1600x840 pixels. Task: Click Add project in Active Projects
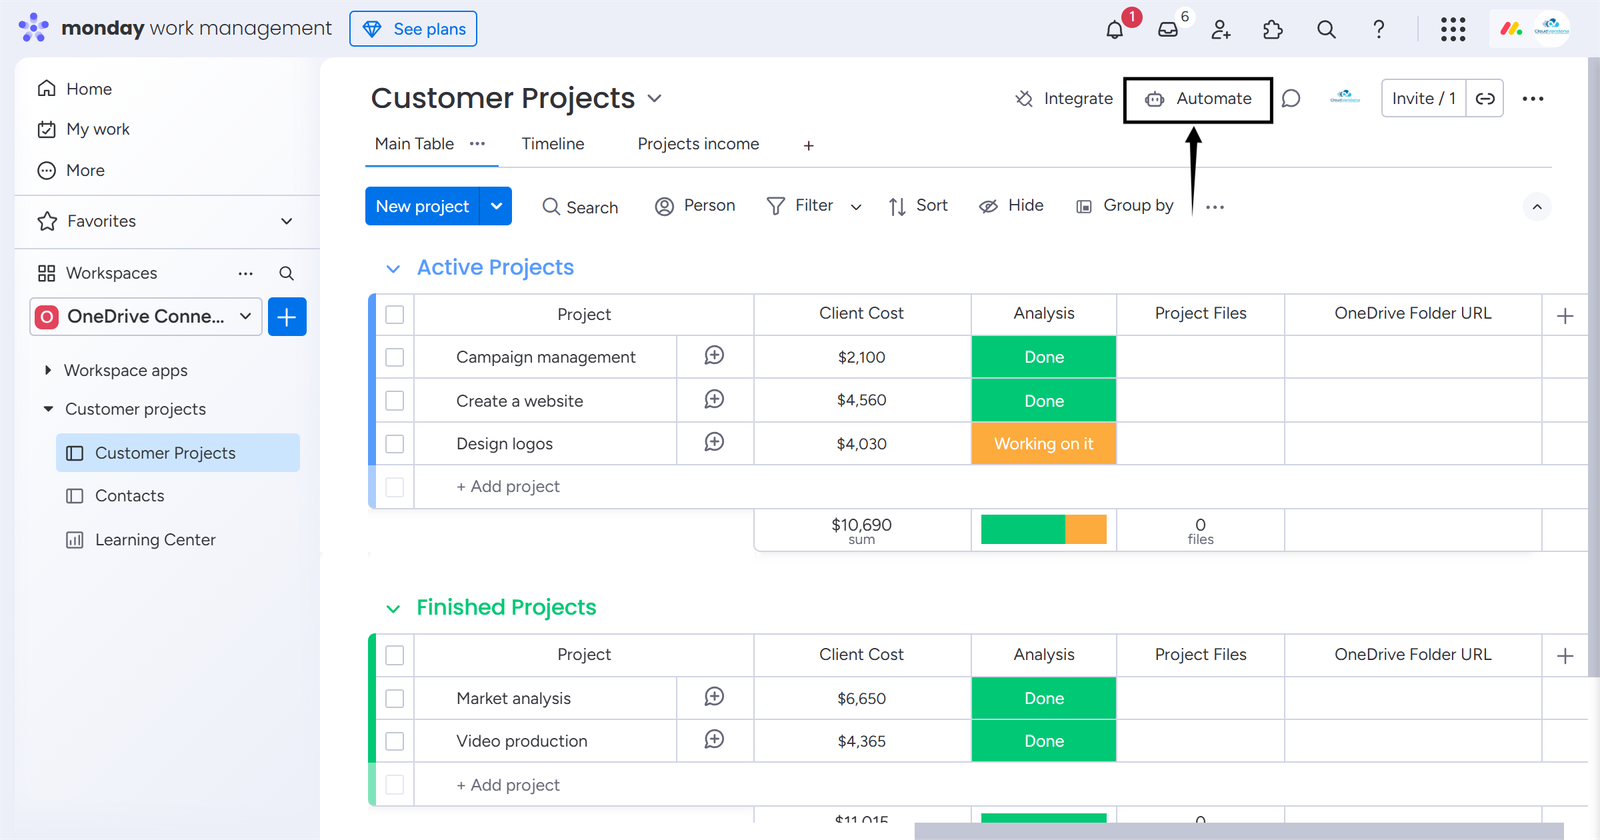508,487
